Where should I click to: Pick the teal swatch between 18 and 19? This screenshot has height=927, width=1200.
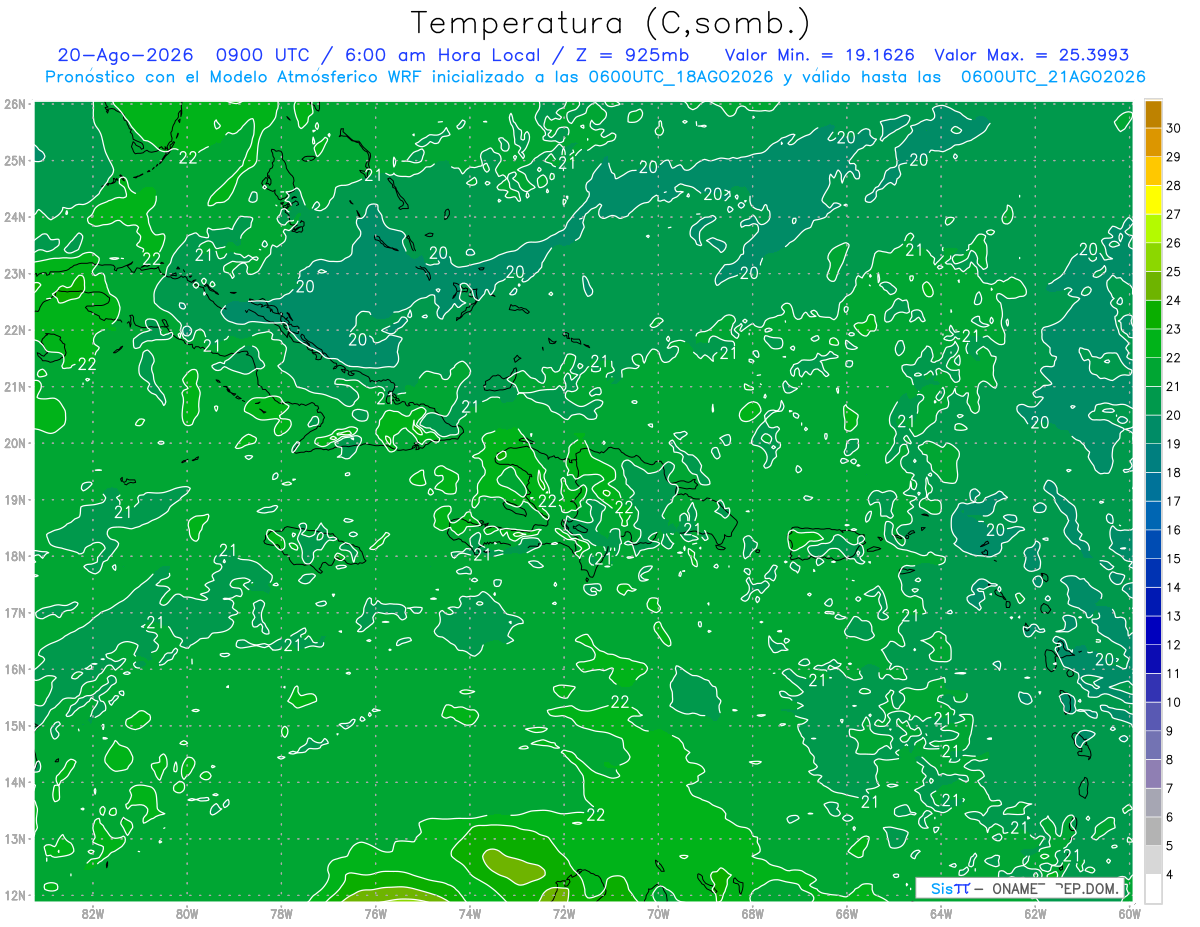[1153, 458]
